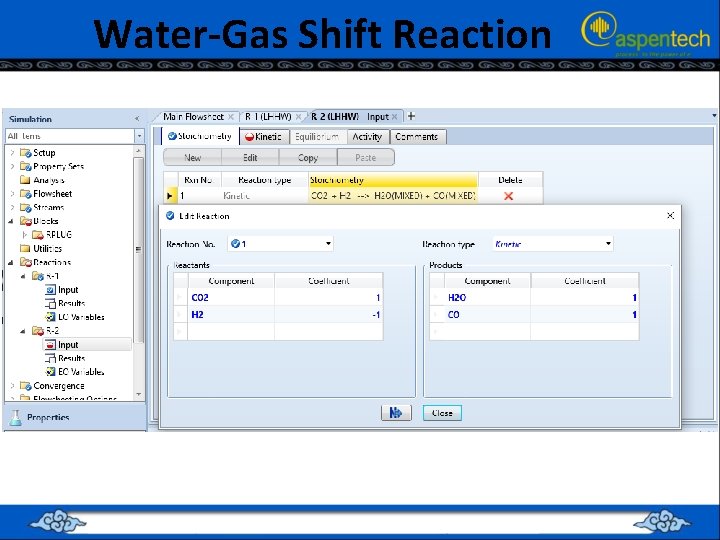This screenshot has height=540, width=720.
Task: Delete reaction 1 with the red X
Action: click(508, 196)
